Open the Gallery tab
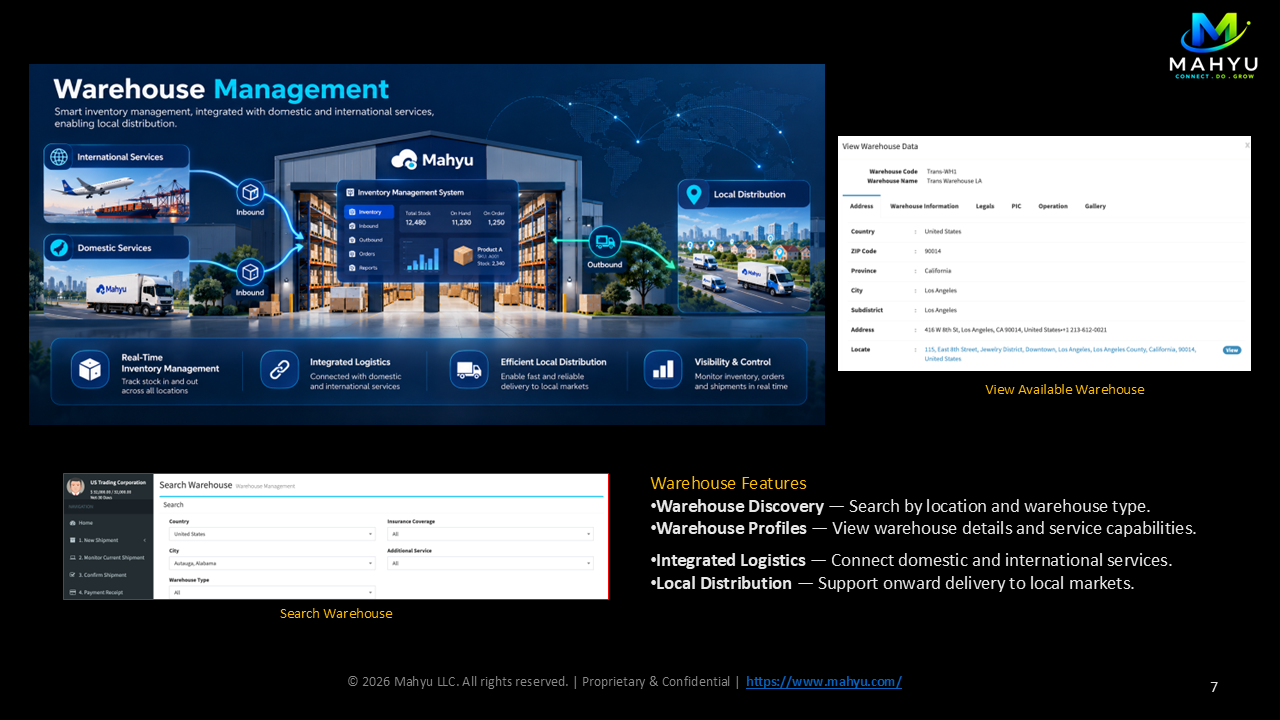The image size is (1280, 720). 1095,206
